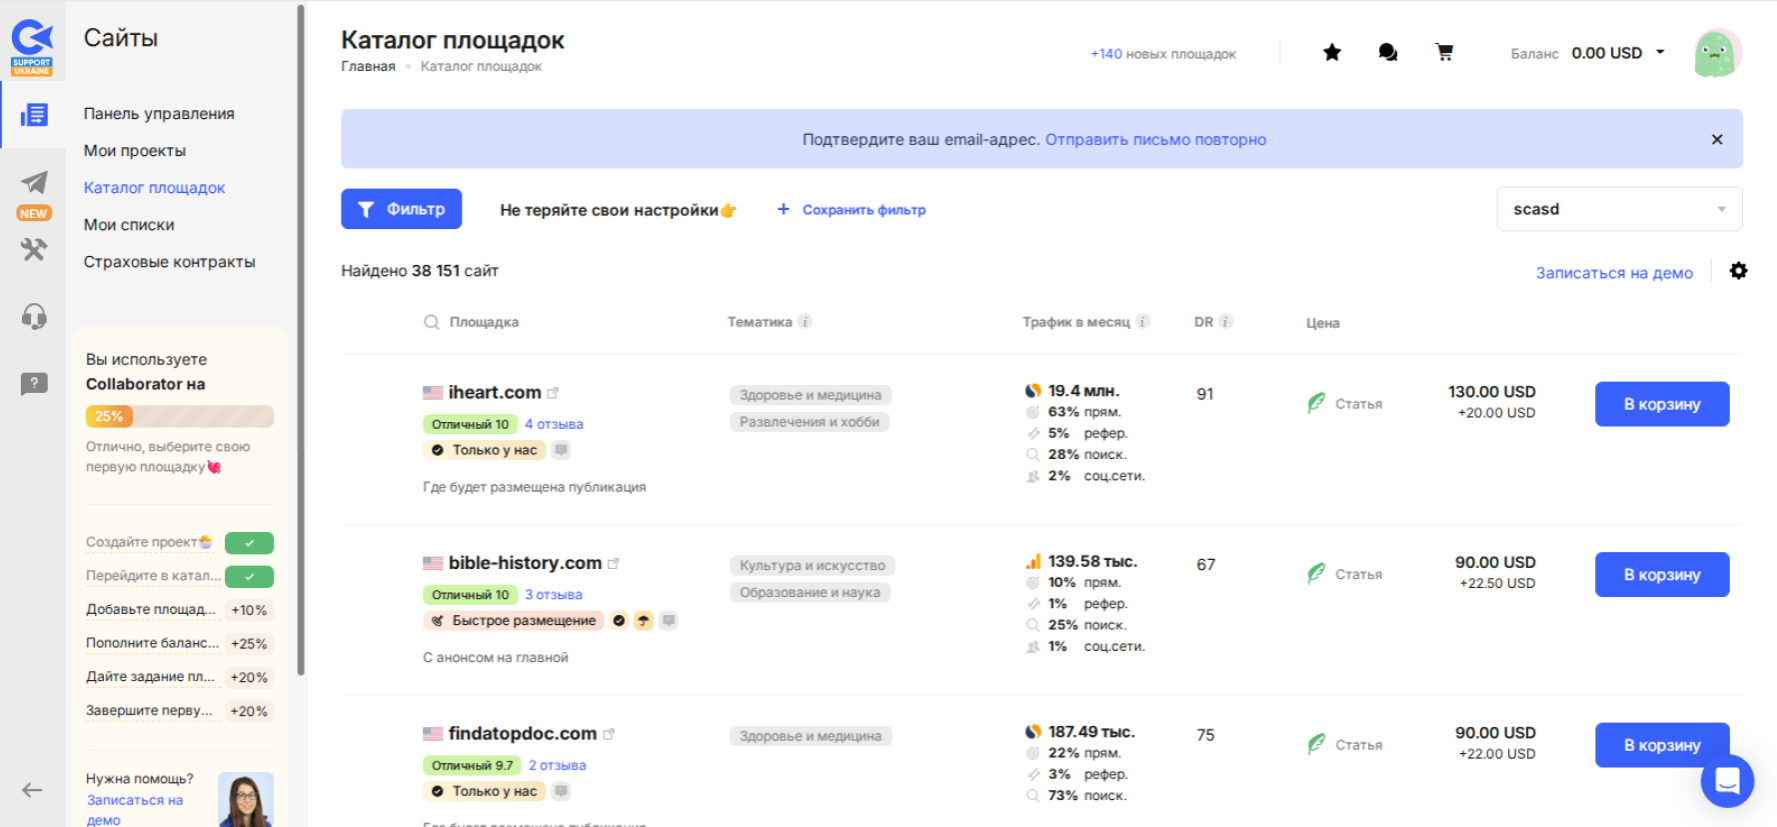Show info tooltip for Тематика column
This screenshot has width=1777, height=827.
(x=805, y=322)
